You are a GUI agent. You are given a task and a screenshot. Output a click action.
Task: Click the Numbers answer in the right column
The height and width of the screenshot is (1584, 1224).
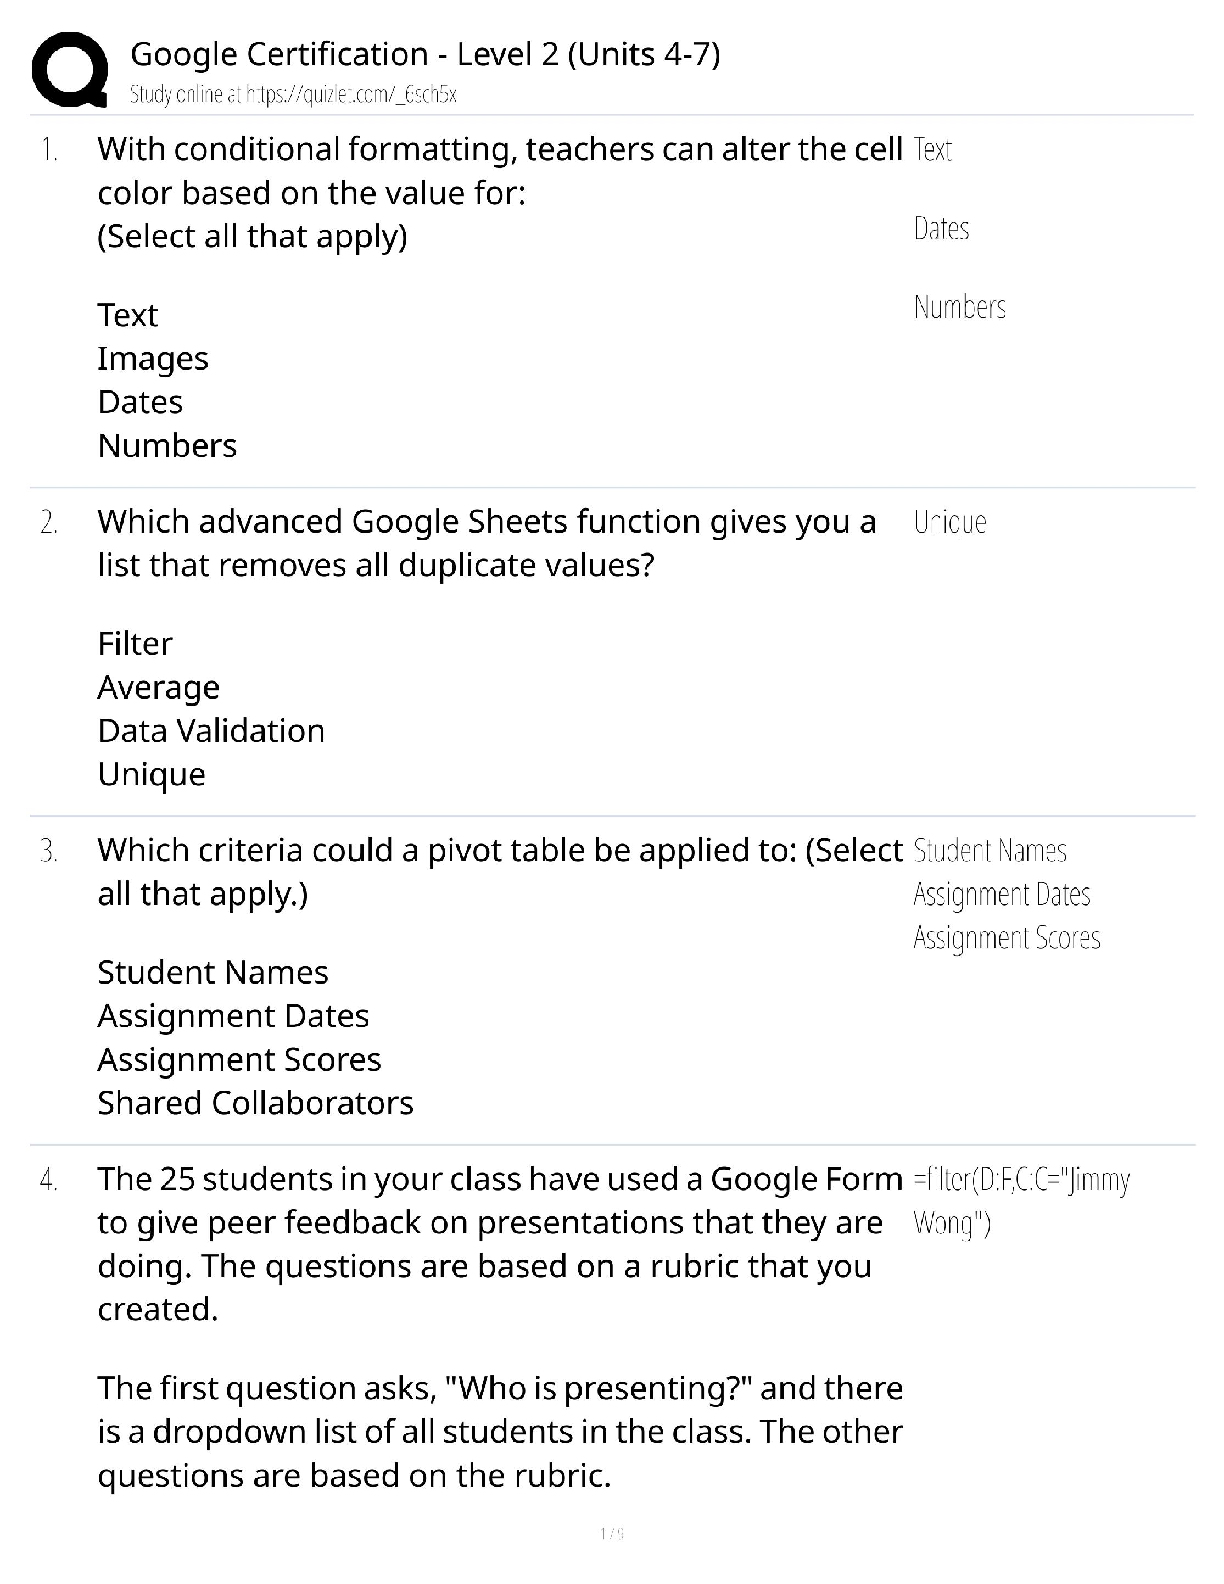point(959,307)
